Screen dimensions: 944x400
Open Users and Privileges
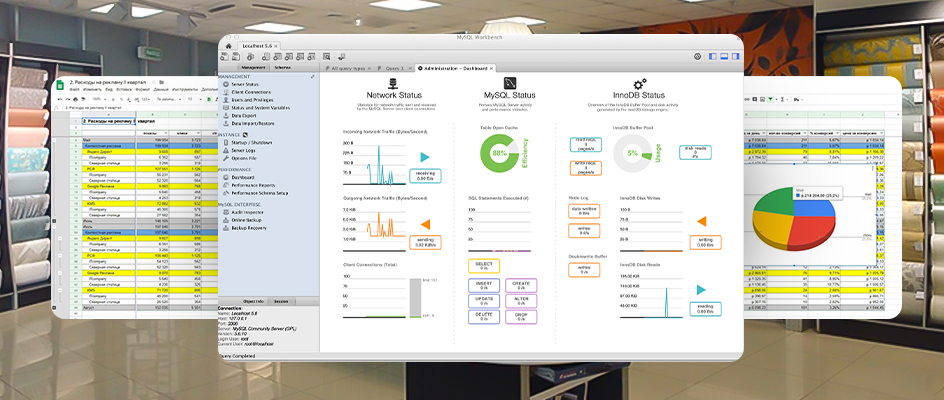(247, 99)
